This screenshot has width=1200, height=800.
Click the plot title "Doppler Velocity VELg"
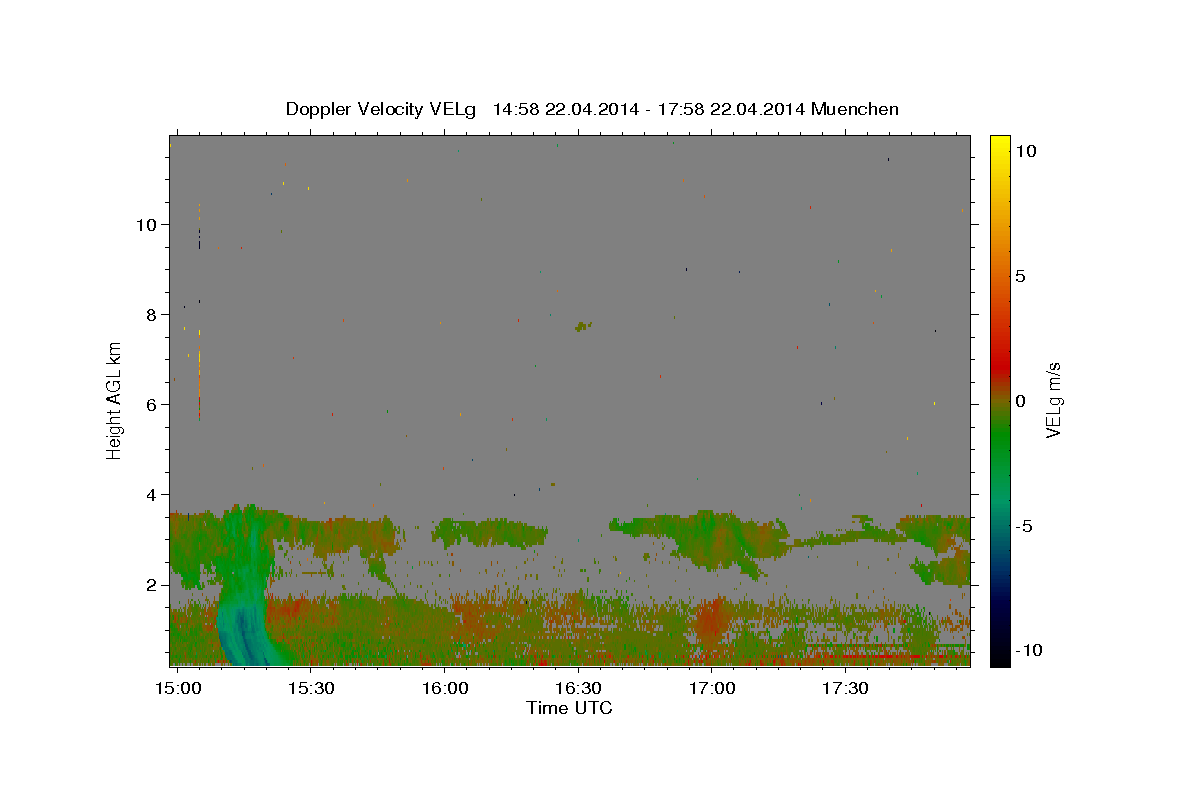380,109
